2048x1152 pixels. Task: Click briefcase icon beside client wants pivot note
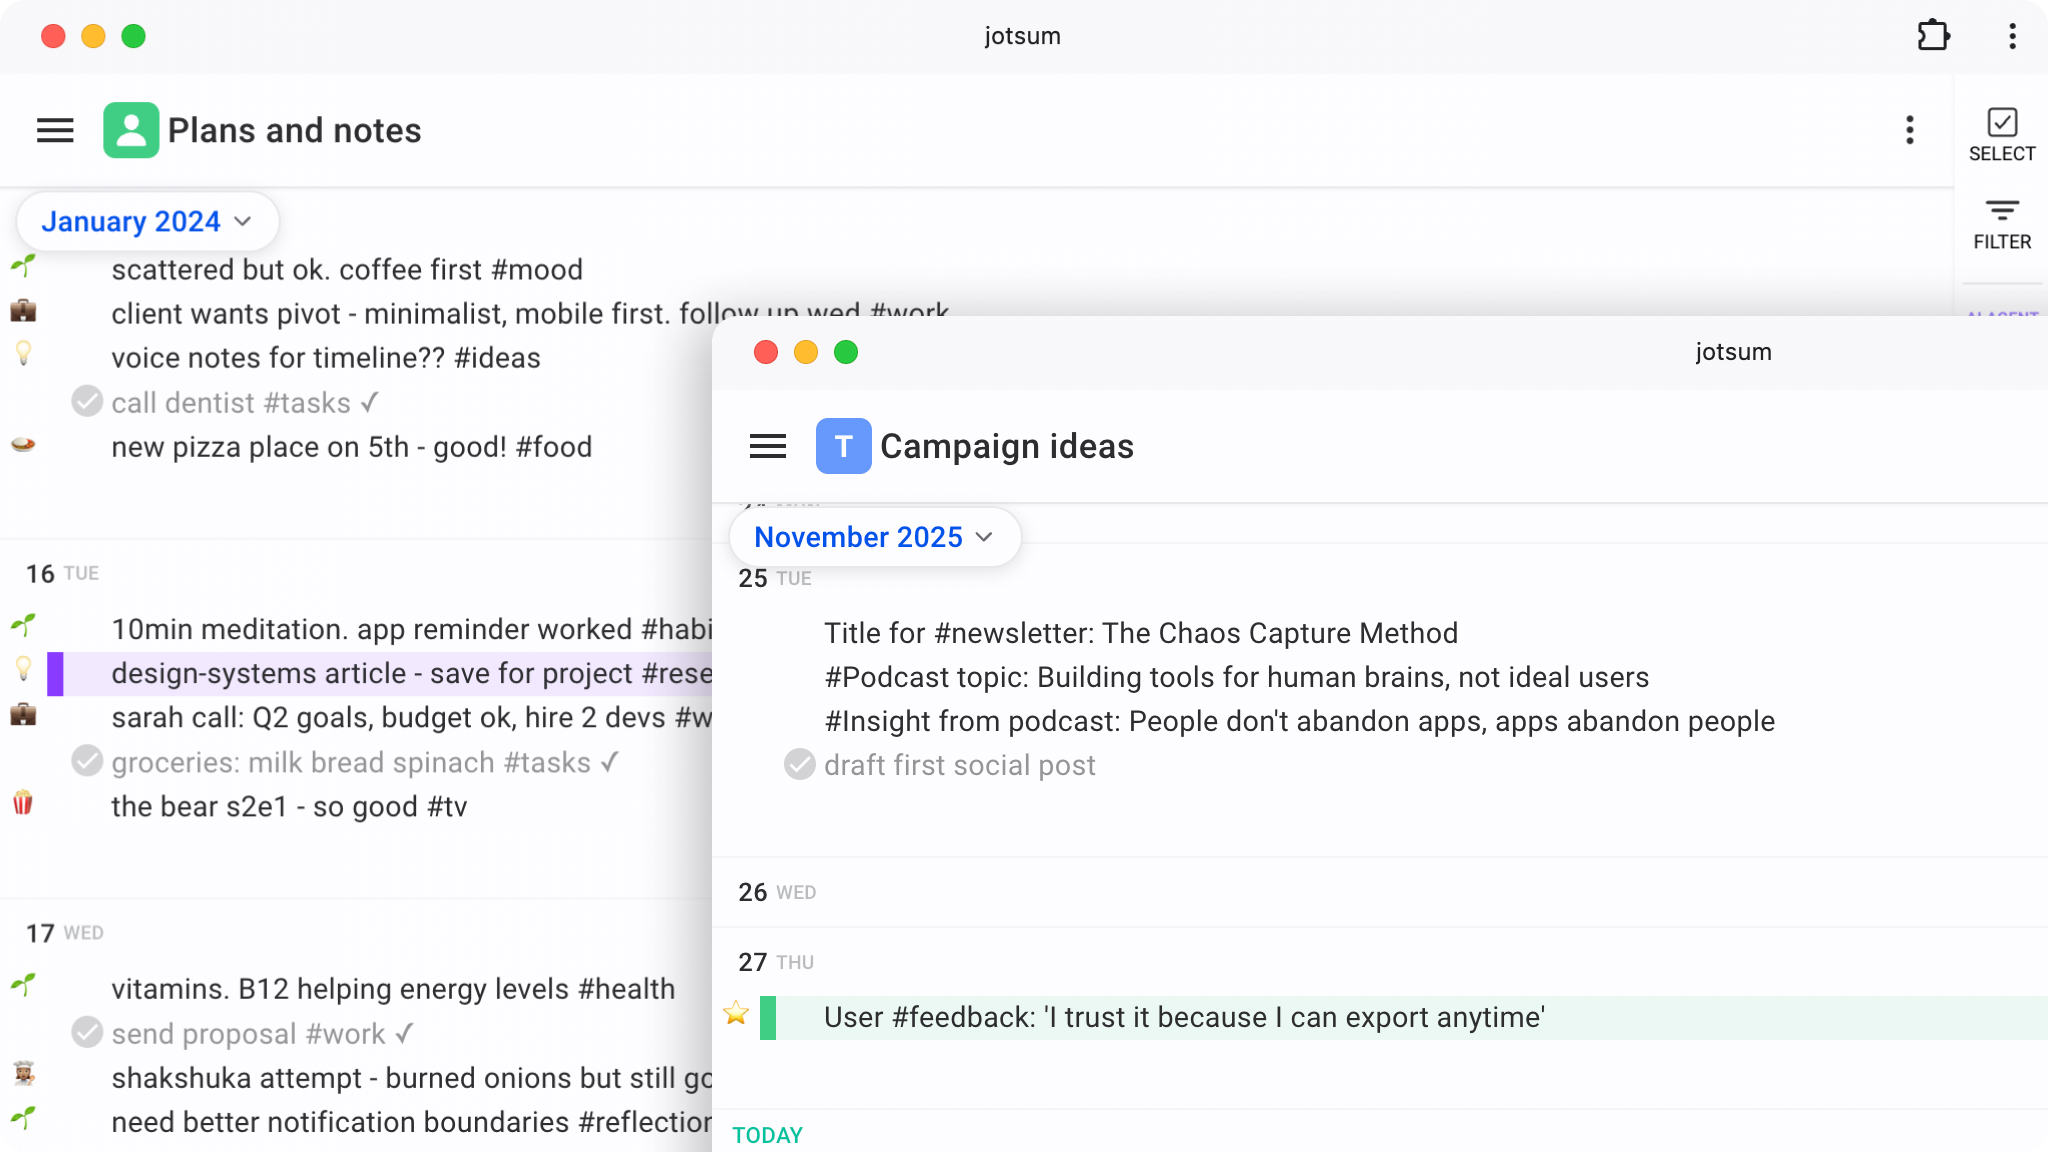[23, 310]
